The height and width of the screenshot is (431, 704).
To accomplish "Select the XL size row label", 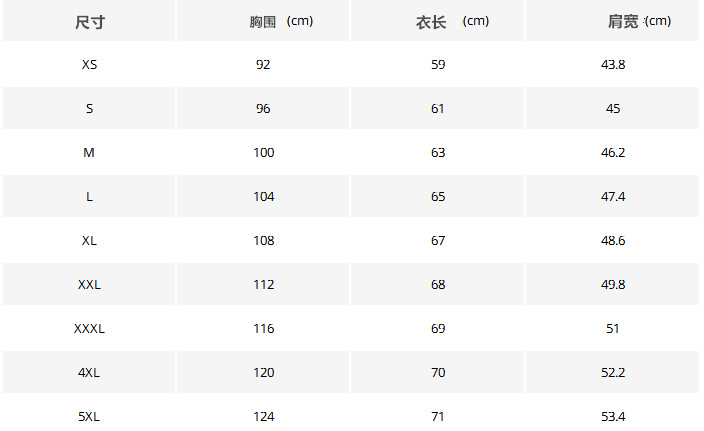I will tap(89, 240).
